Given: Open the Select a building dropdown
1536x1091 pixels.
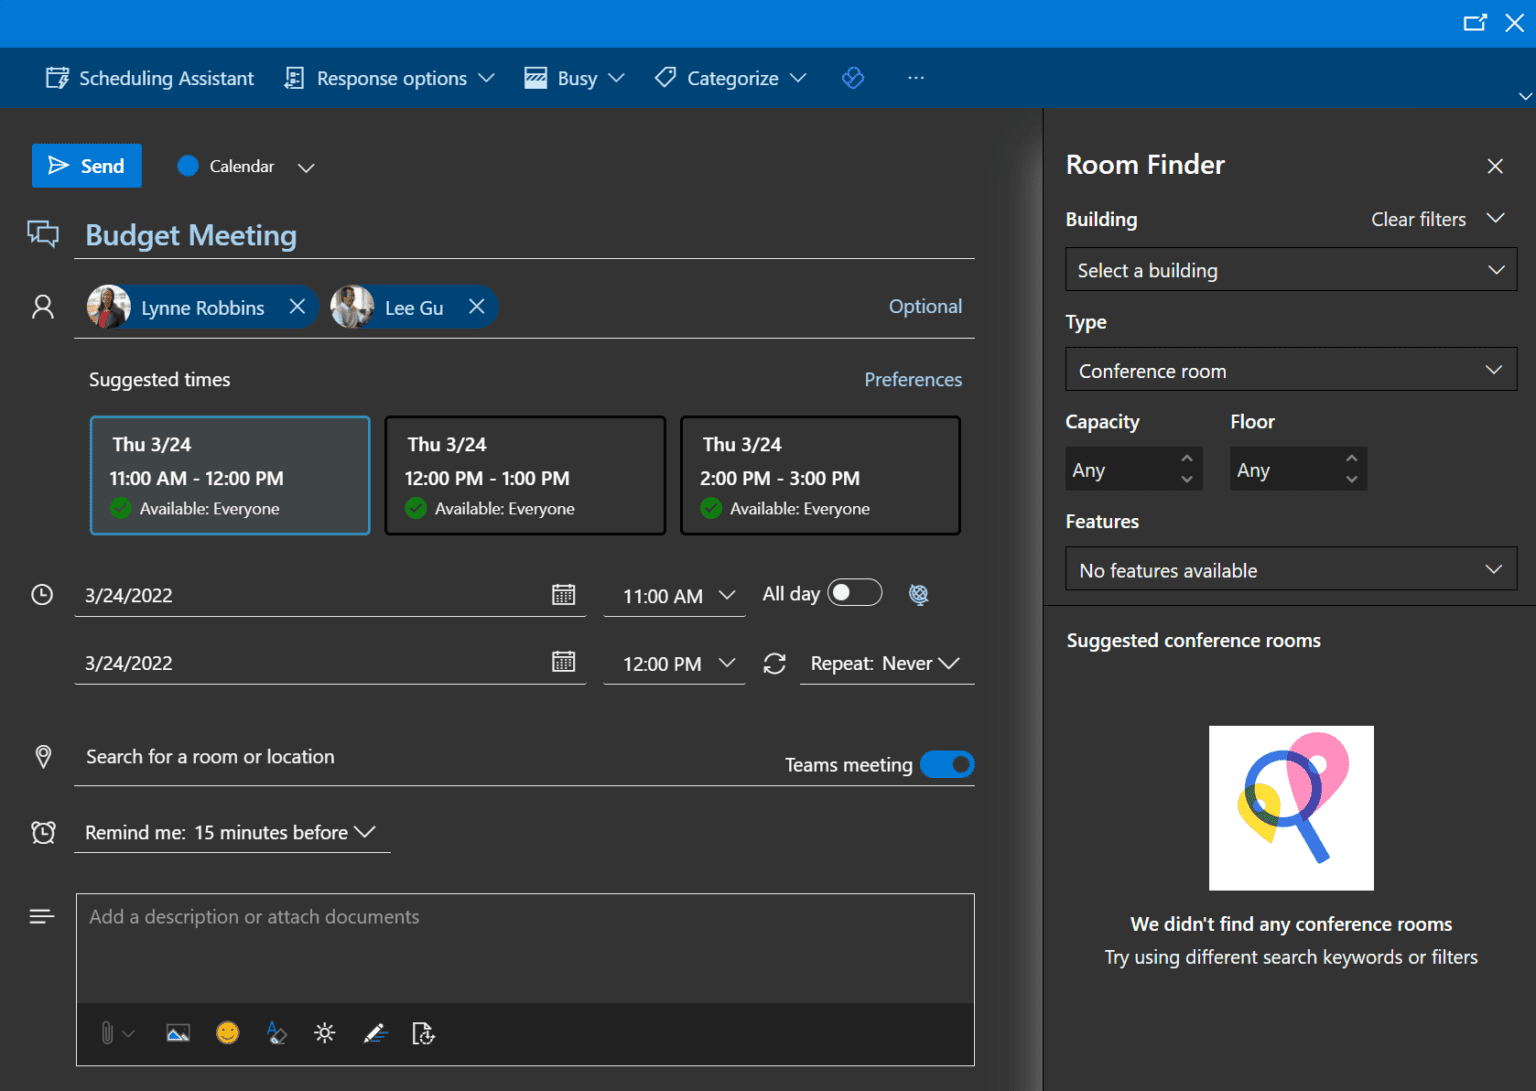Looking at the screenshot, I should click(1291, 269).
